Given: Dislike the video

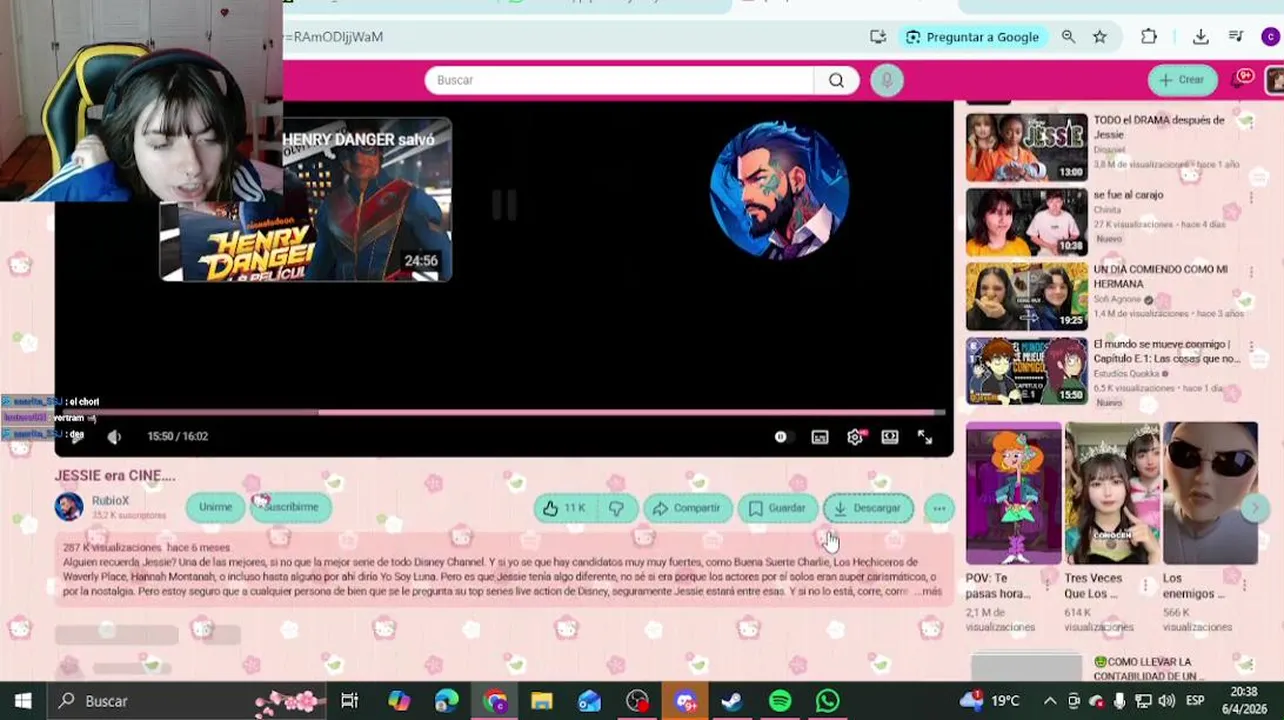Looking at the screenshot, I should click(x=616, y=508).
